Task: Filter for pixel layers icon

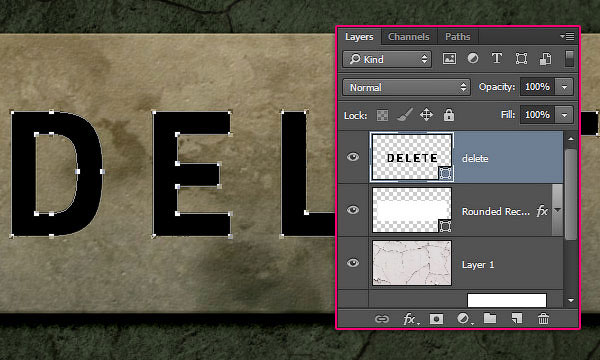Action: click(x=449, y=59)
